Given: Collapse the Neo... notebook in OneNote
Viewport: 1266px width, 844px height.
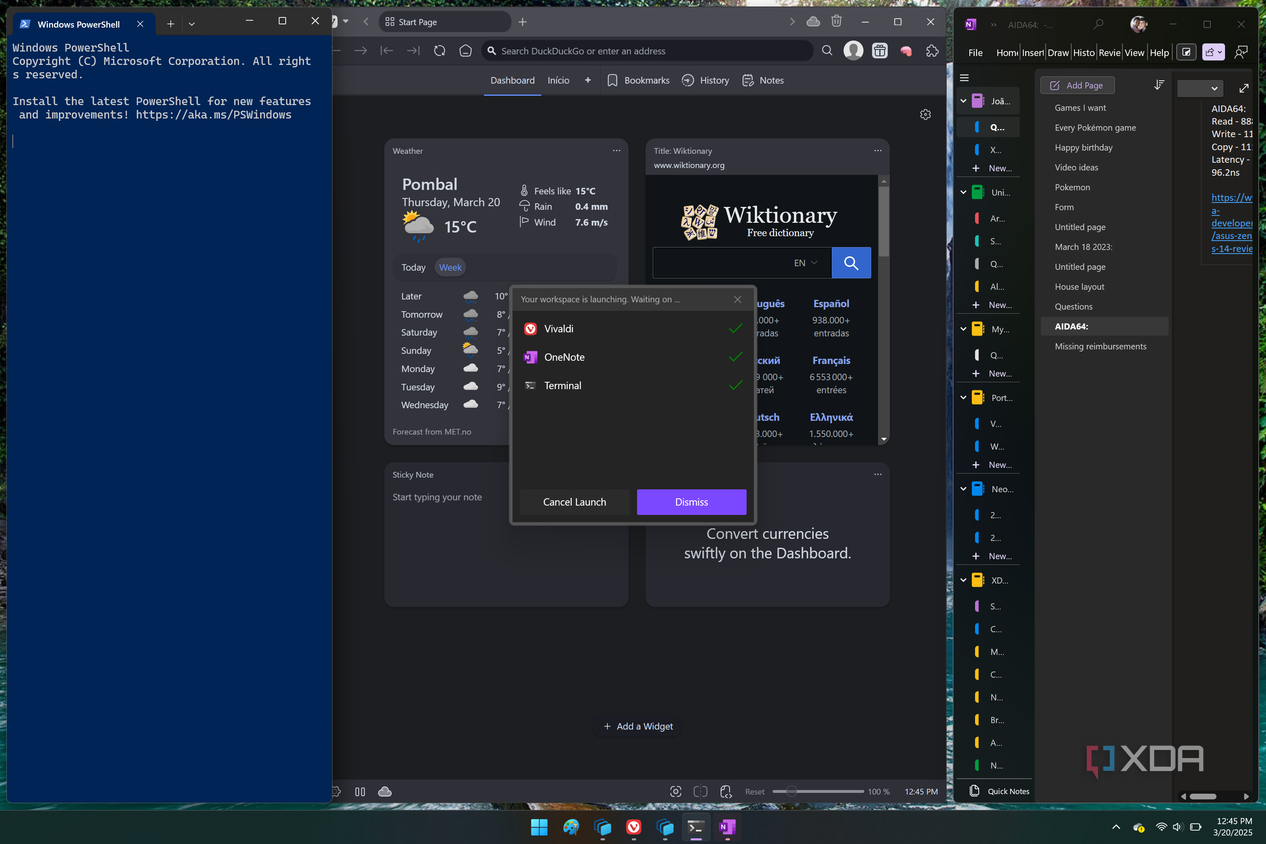Looking at the screenshot, I should tap(964, 489).
